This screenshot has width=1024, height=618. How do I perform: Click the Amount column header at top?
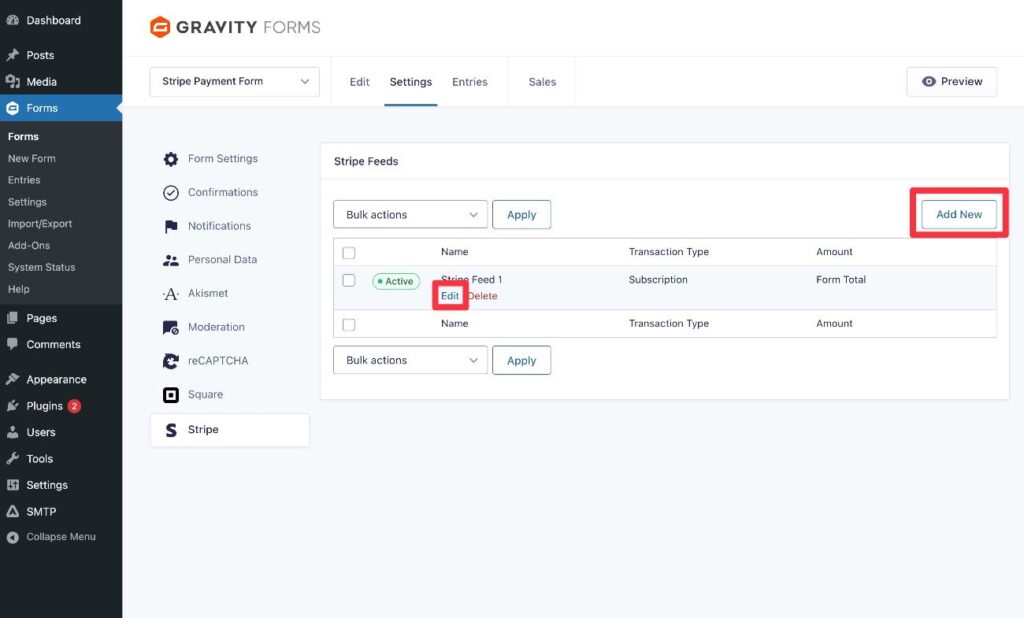coord(834,252)
